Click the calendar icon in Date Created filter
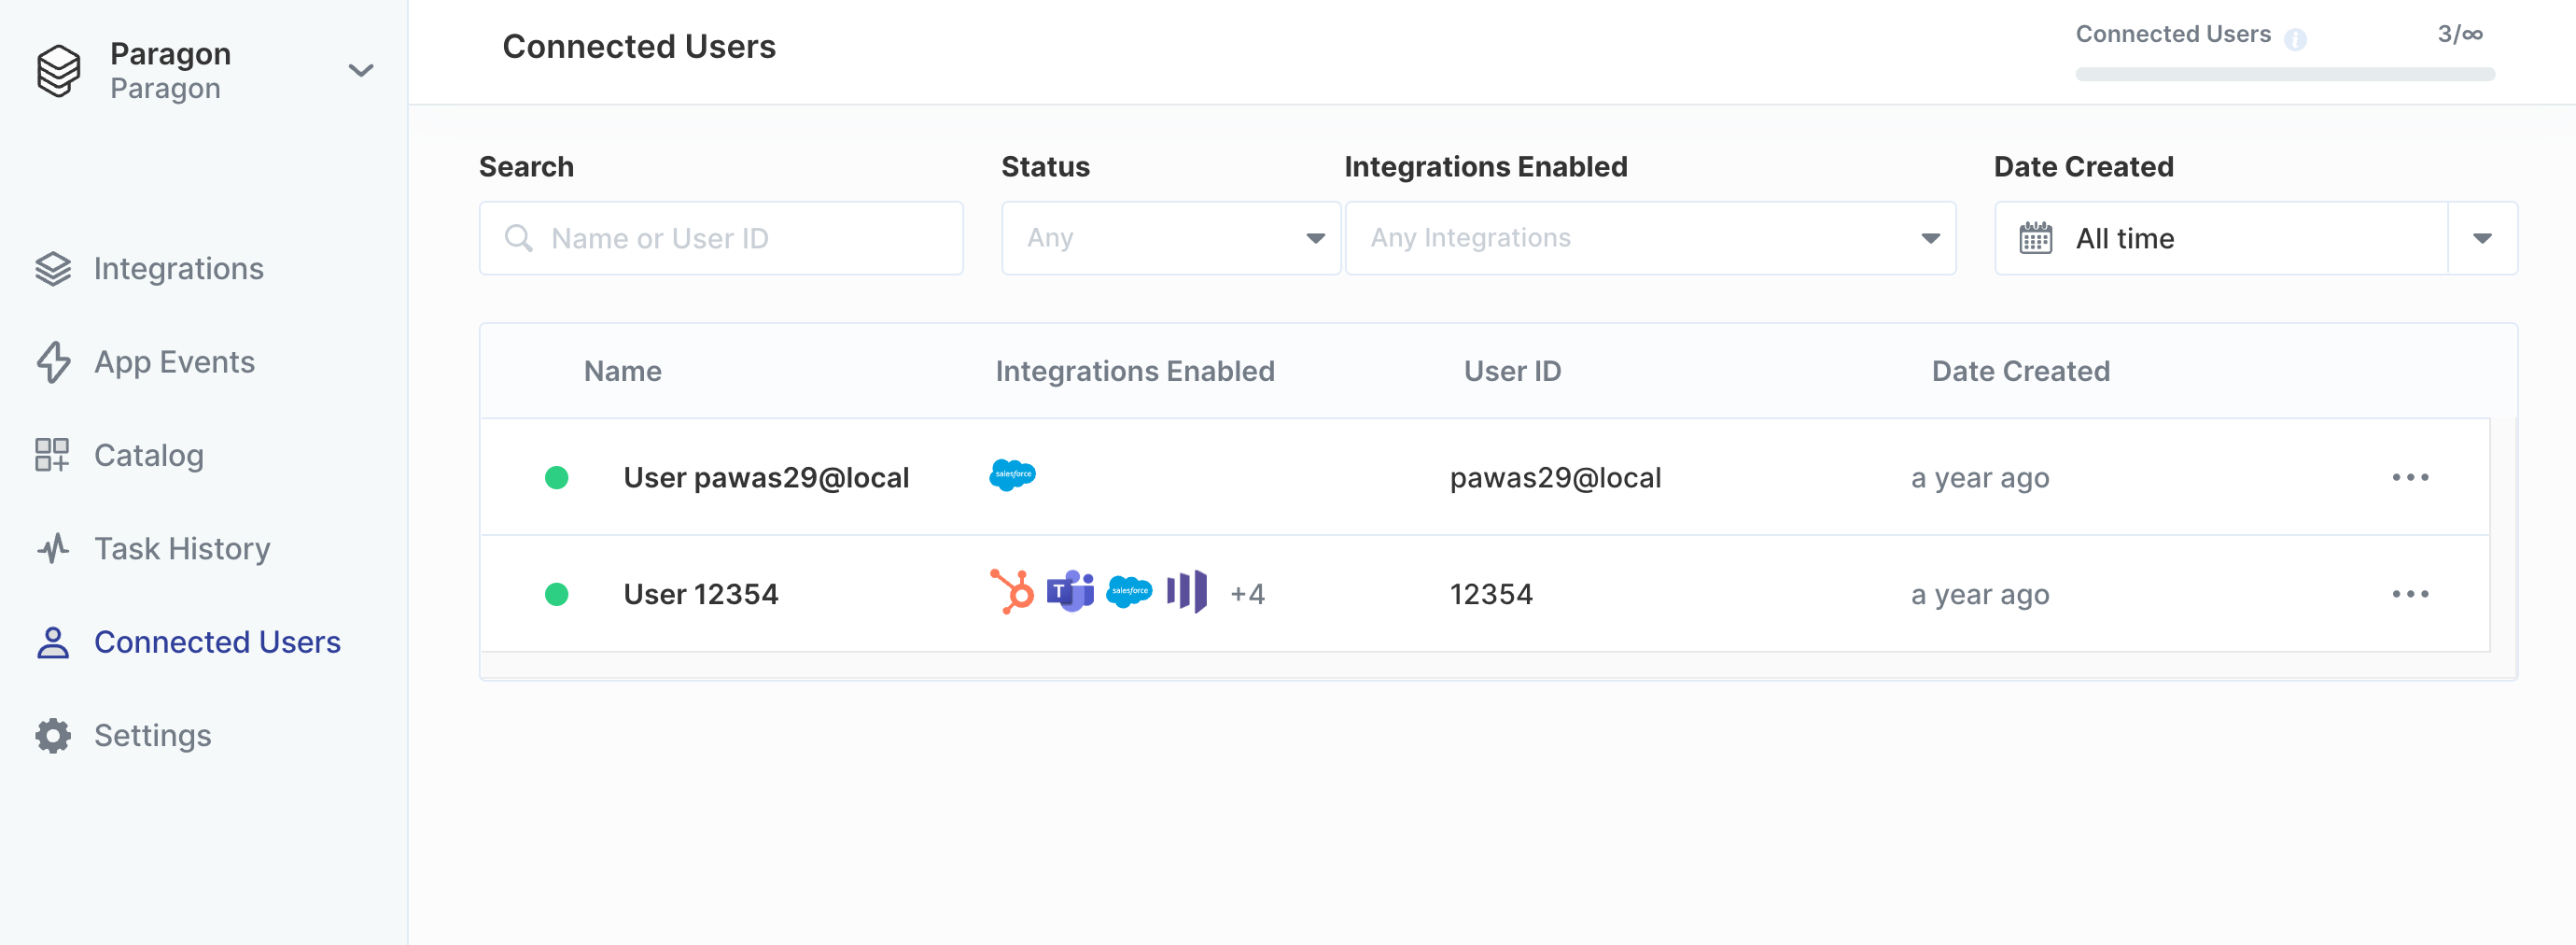2576x945 pixels. coord(2035,238)
